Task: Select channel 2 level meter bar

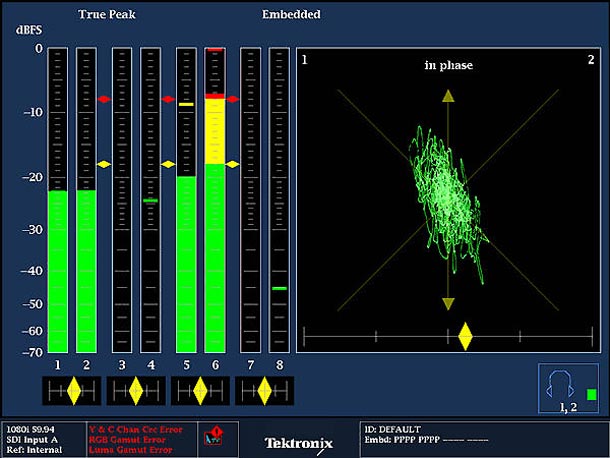Action: [x=86, y=200]
